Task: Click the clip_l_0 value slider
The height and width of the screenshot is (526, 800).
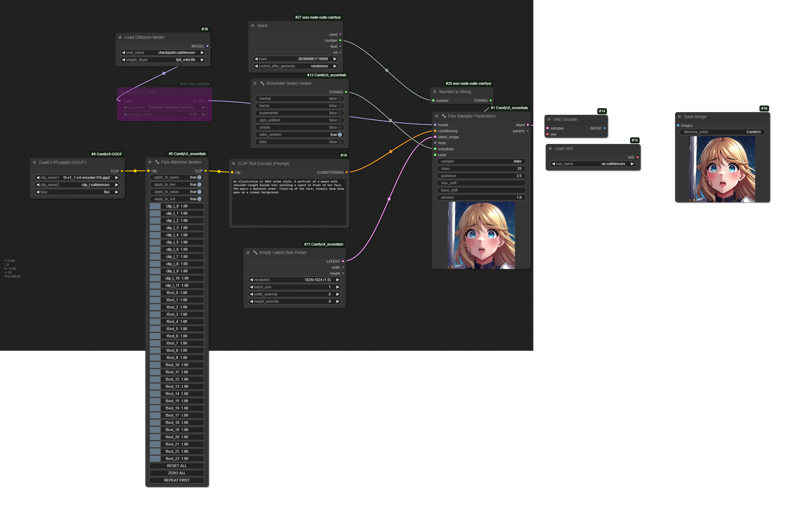Action: pos(176,206)
